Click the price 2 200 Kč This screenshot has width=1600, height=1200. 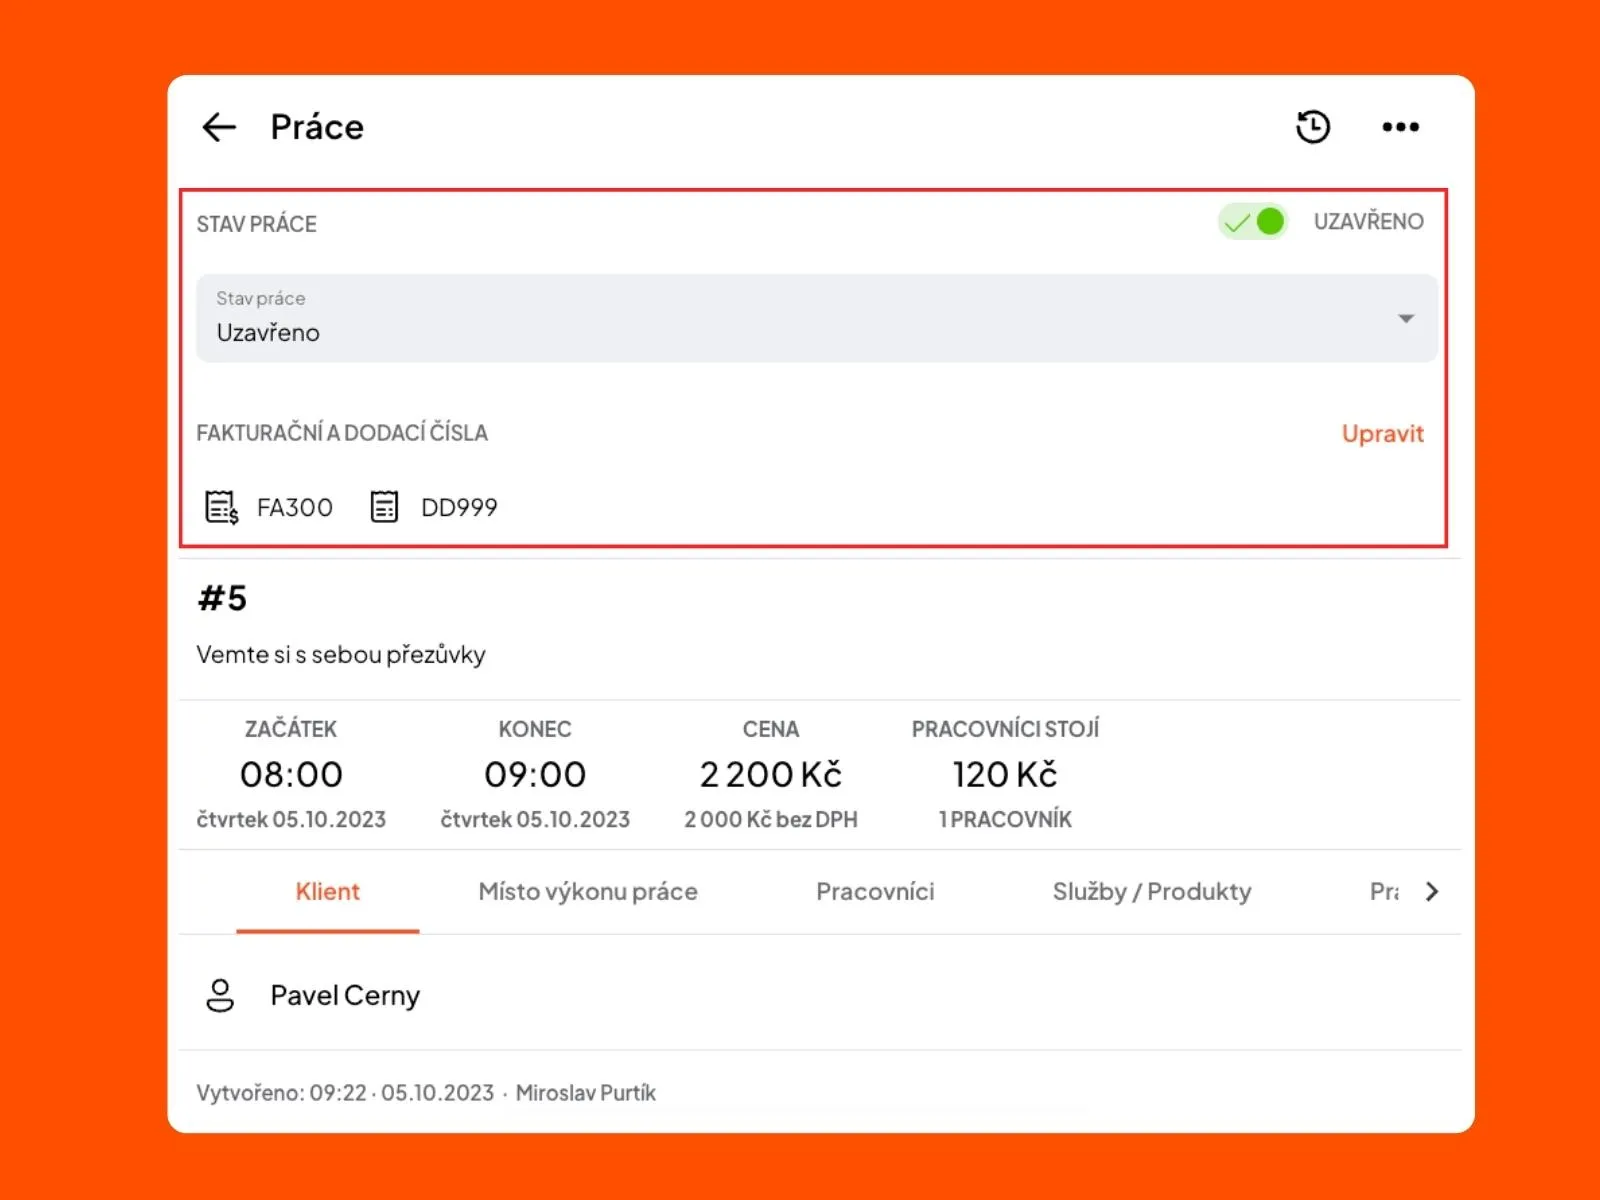coord(771,774)
